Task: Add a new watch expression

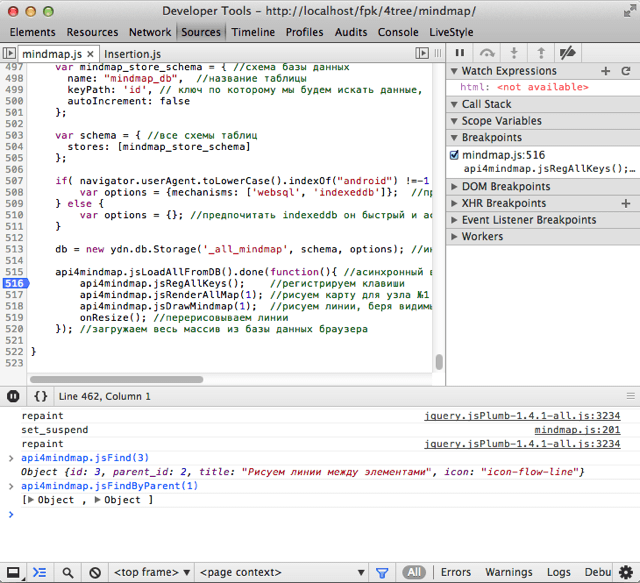Action: tap(605, 71)
